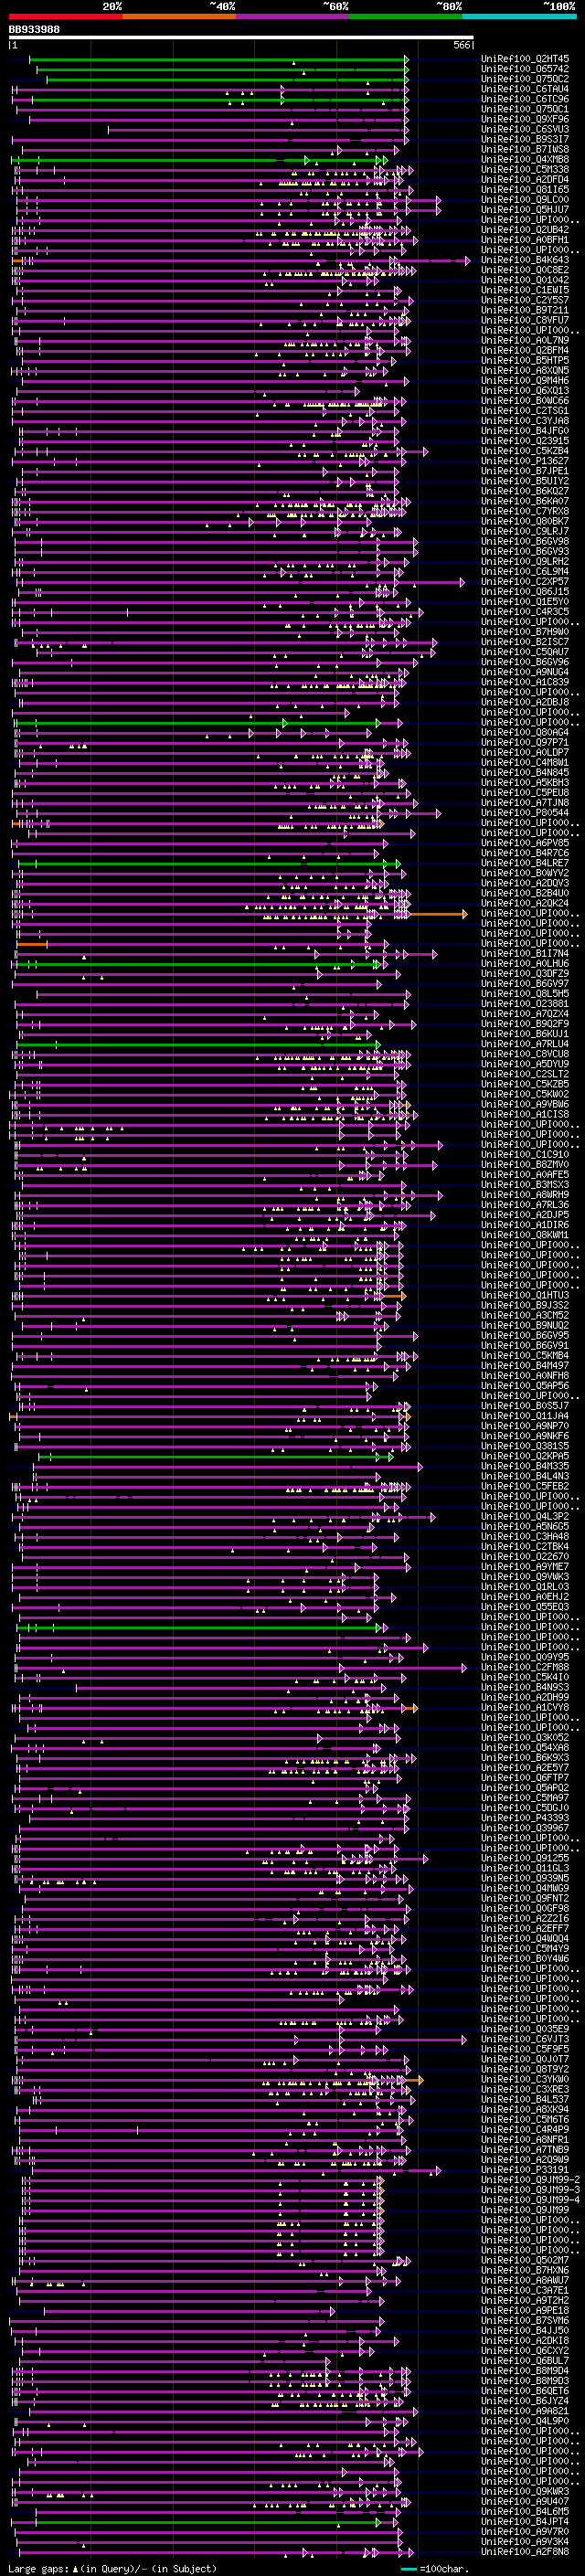Open hit UniRef100_B7IWS8

tap(525, 149)
